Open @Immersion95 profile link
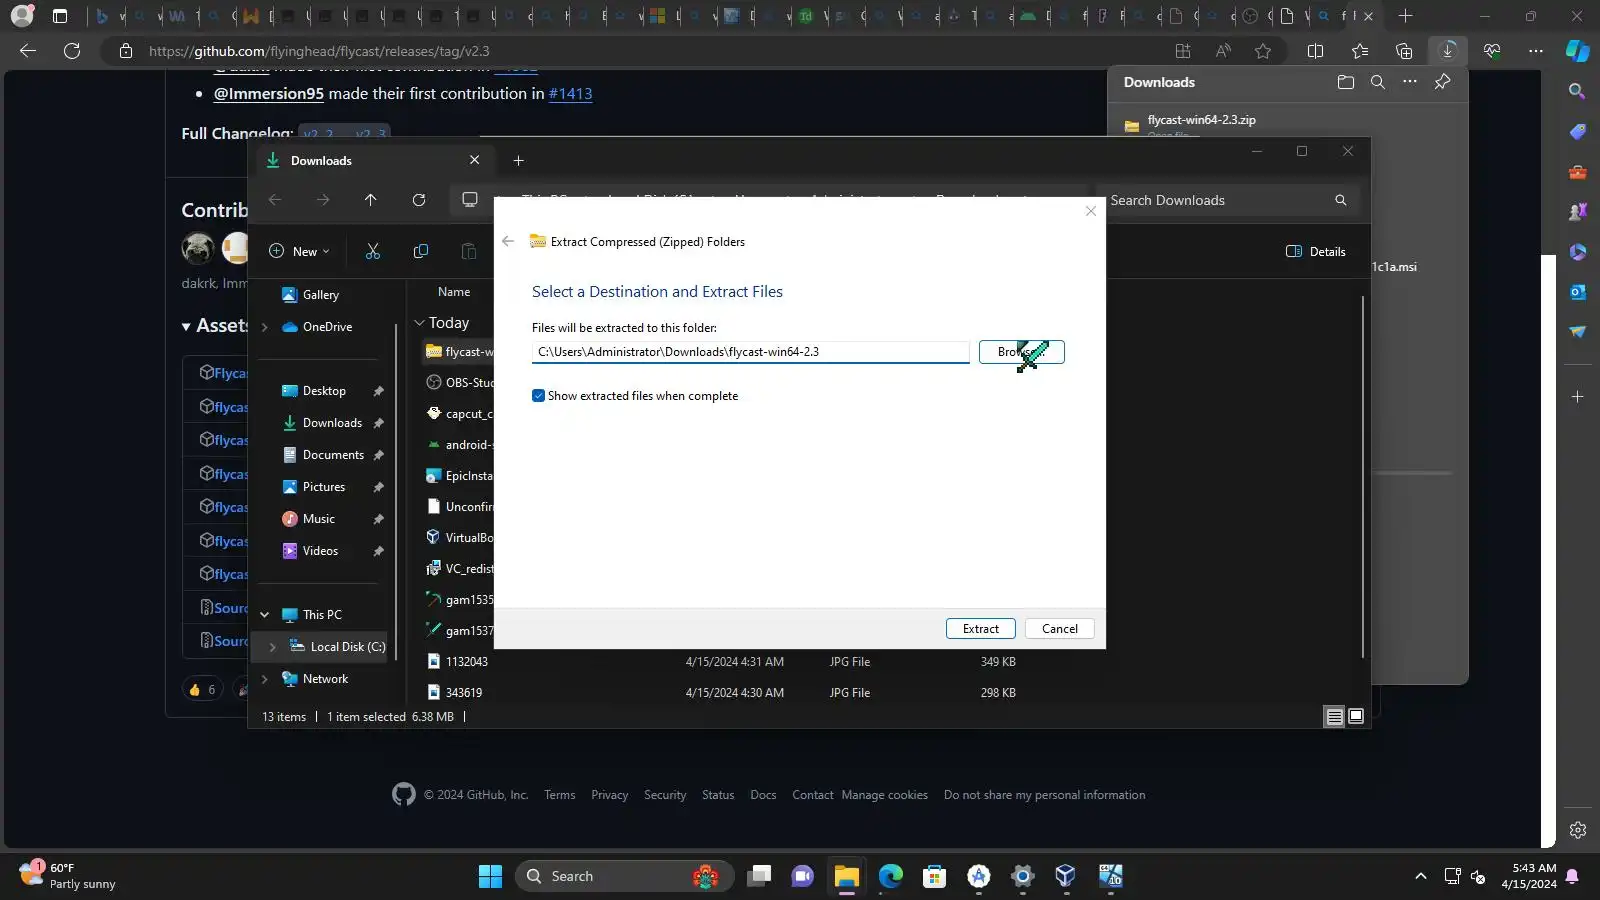Viewport: 1600px width, 900px height. [x=268, y=93]
